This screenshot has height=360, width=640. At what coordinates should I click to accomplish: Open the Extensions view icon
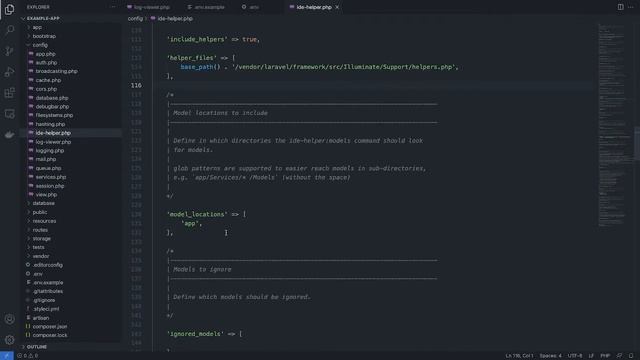click(9, 93)
